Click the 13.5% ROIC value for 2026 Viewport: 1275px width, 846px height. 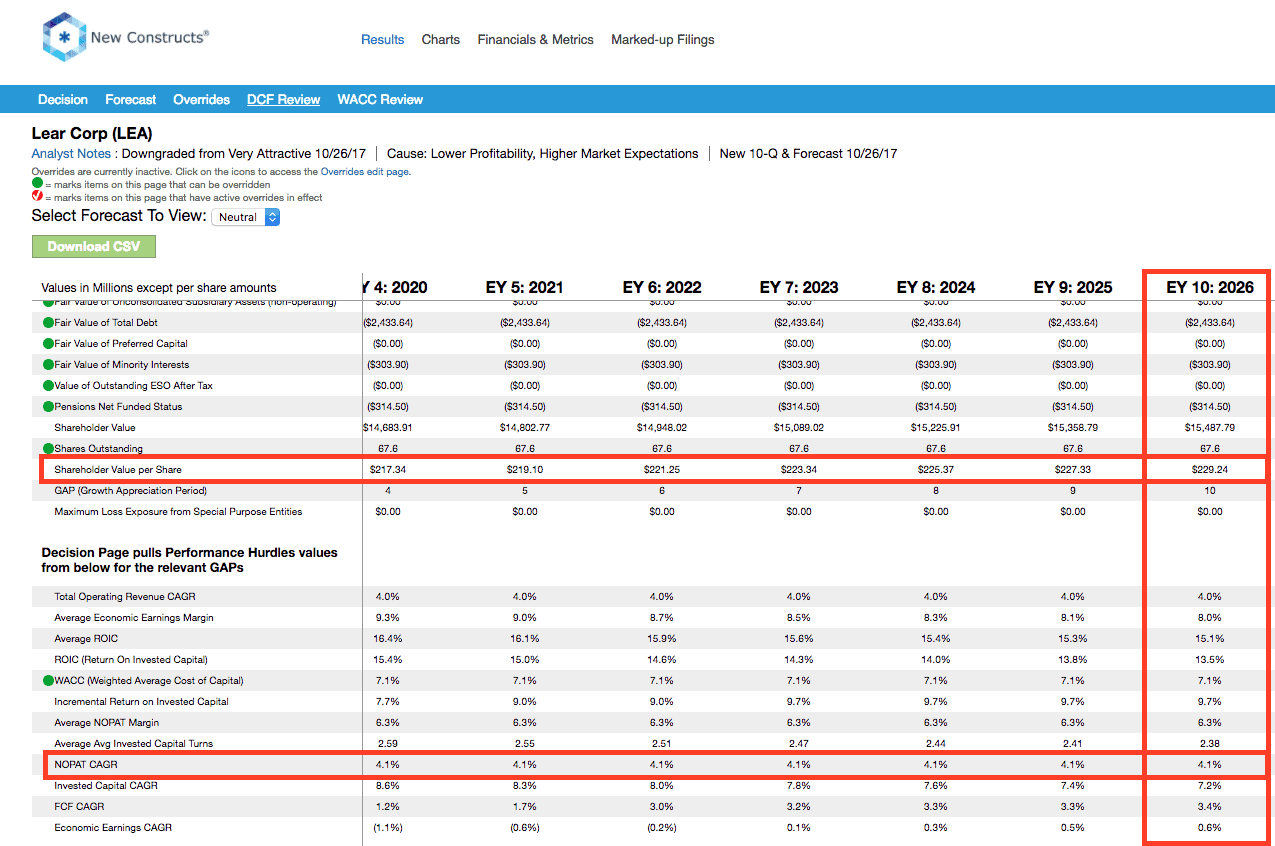click(x=1210, y=659)
